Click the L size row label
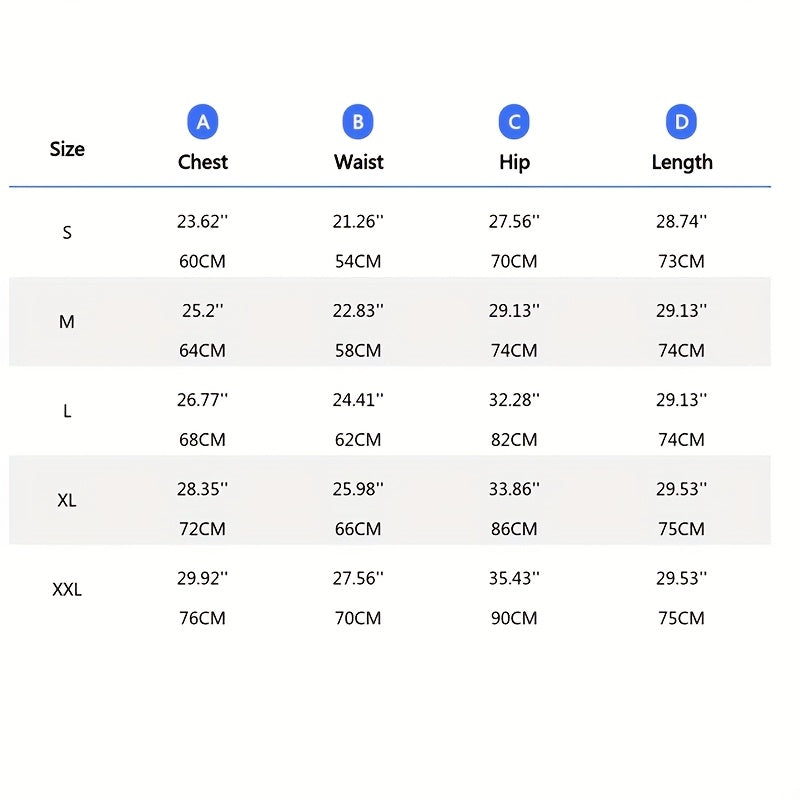The image size is (800, 800). (67, 411)
